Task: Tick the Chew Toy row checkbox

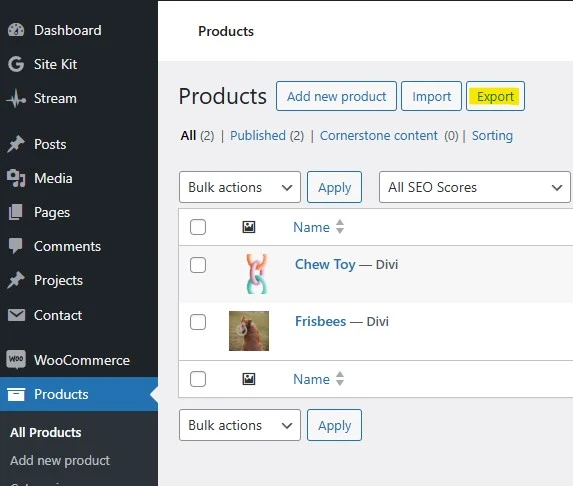Action: [198, 265]
